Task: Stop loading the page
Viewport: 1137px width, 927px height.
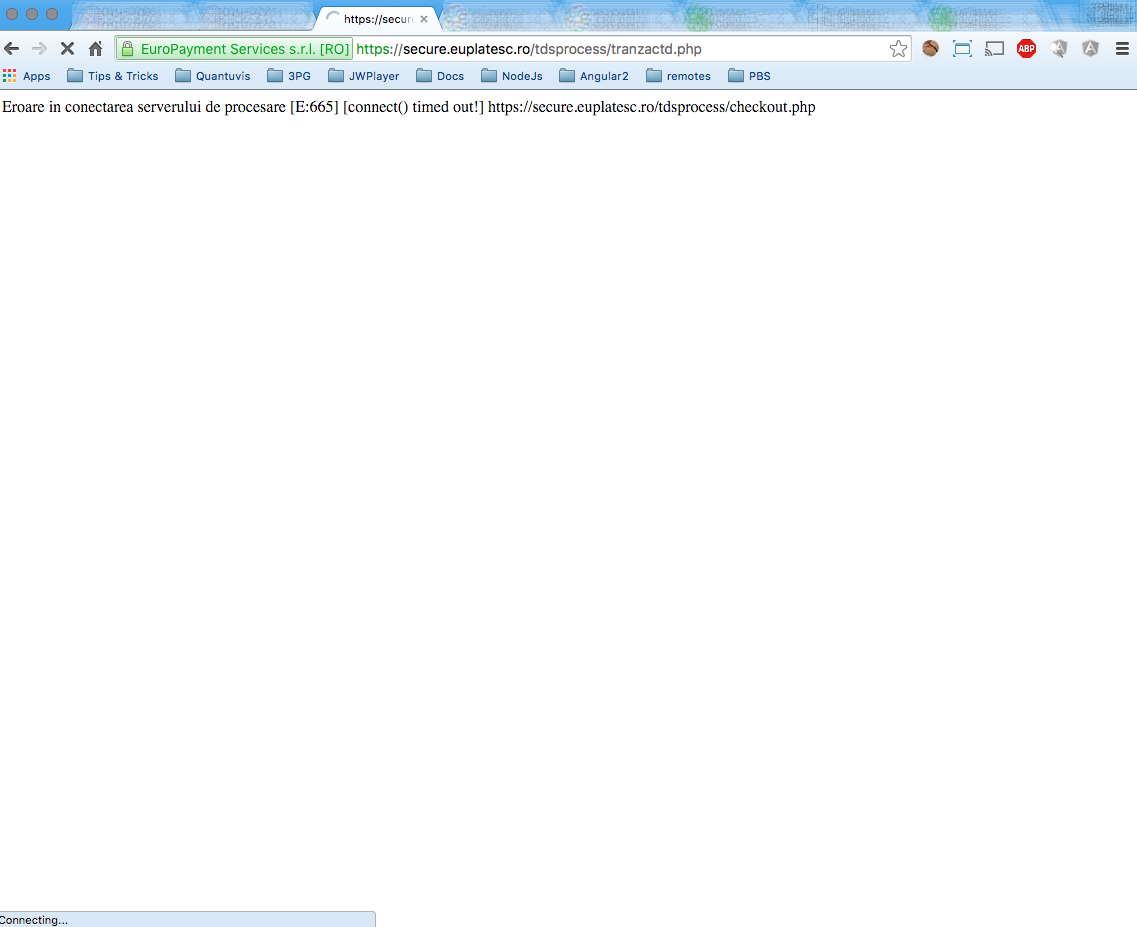Action: tap(67, 48)
